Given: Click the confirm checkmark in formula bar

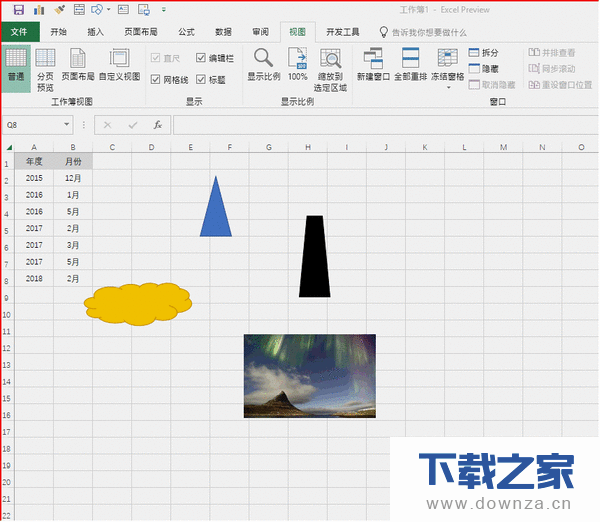Looking at the screenshot, I should [x=133, y=125].
